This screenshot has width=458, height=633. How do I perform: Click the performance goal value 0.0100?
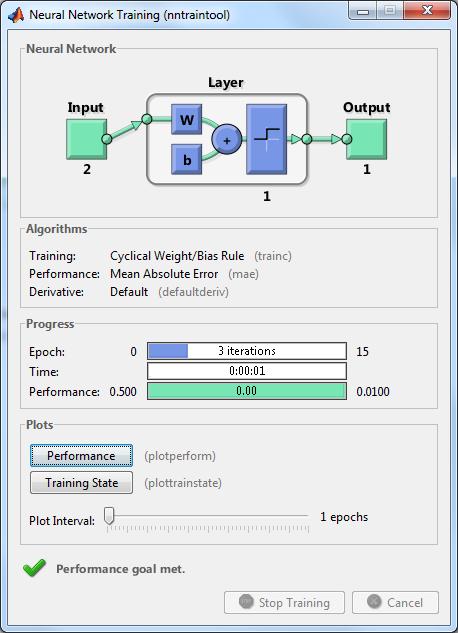(x=373, y=392)
